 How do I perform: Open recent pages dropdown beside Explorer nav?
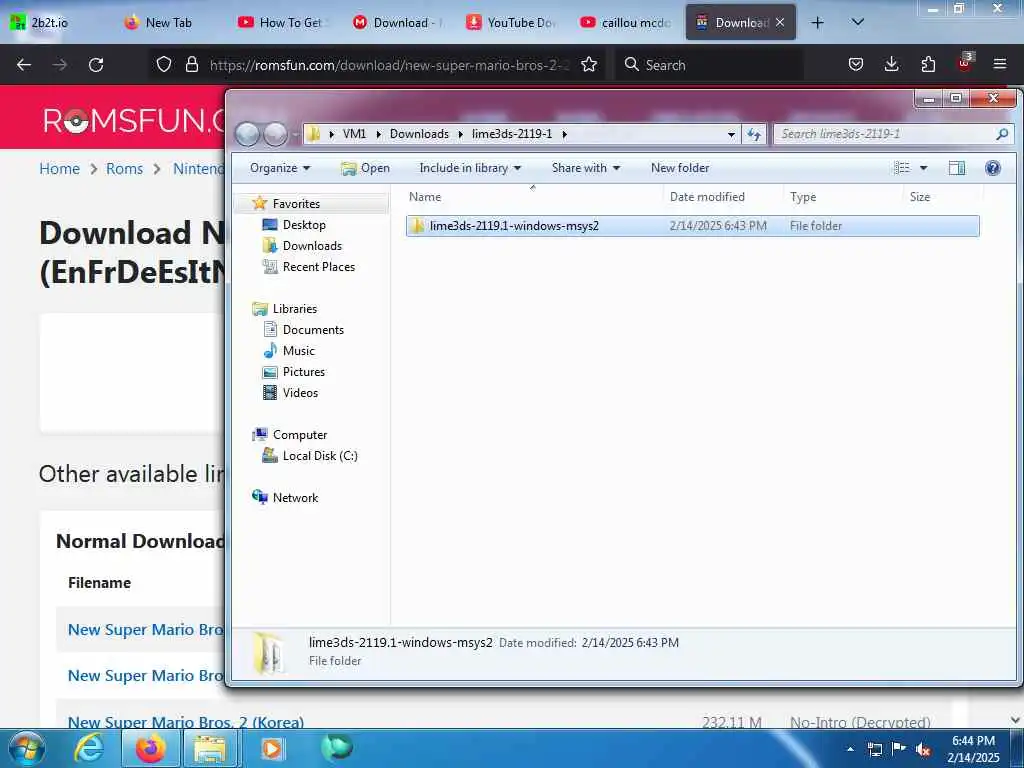tap(295, 134)
